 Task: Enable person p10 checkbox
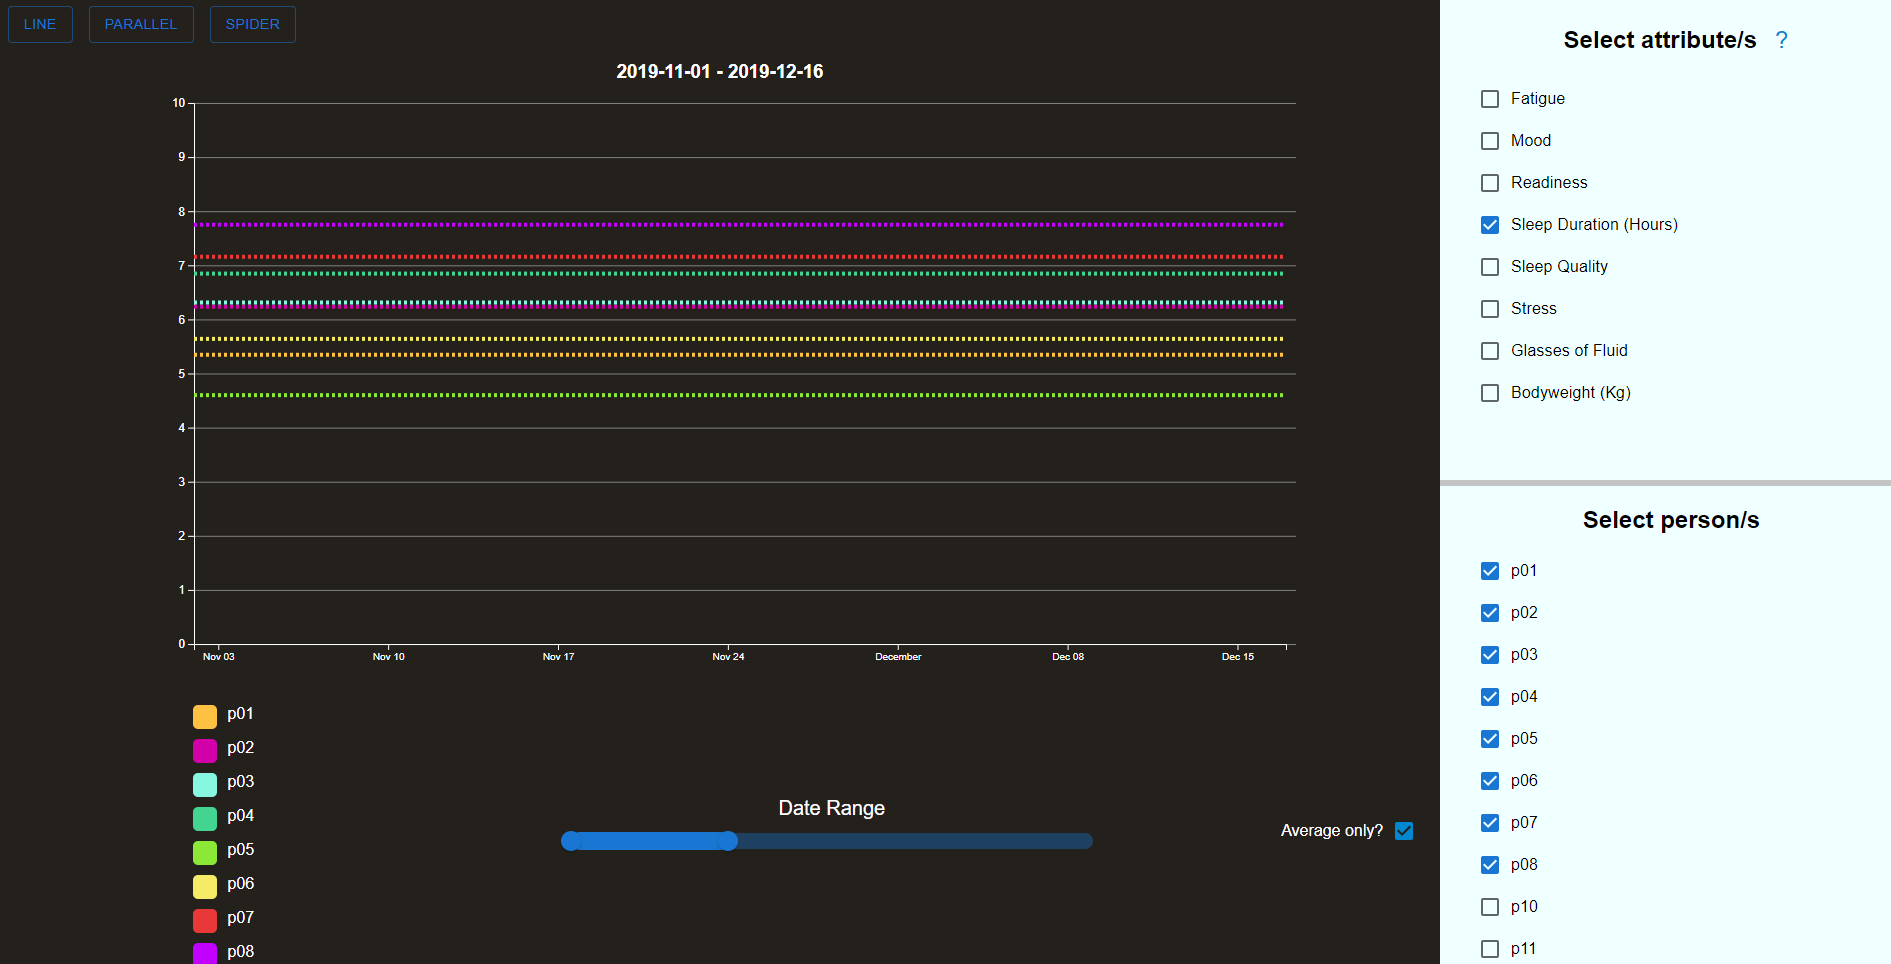pos(1489,906)
